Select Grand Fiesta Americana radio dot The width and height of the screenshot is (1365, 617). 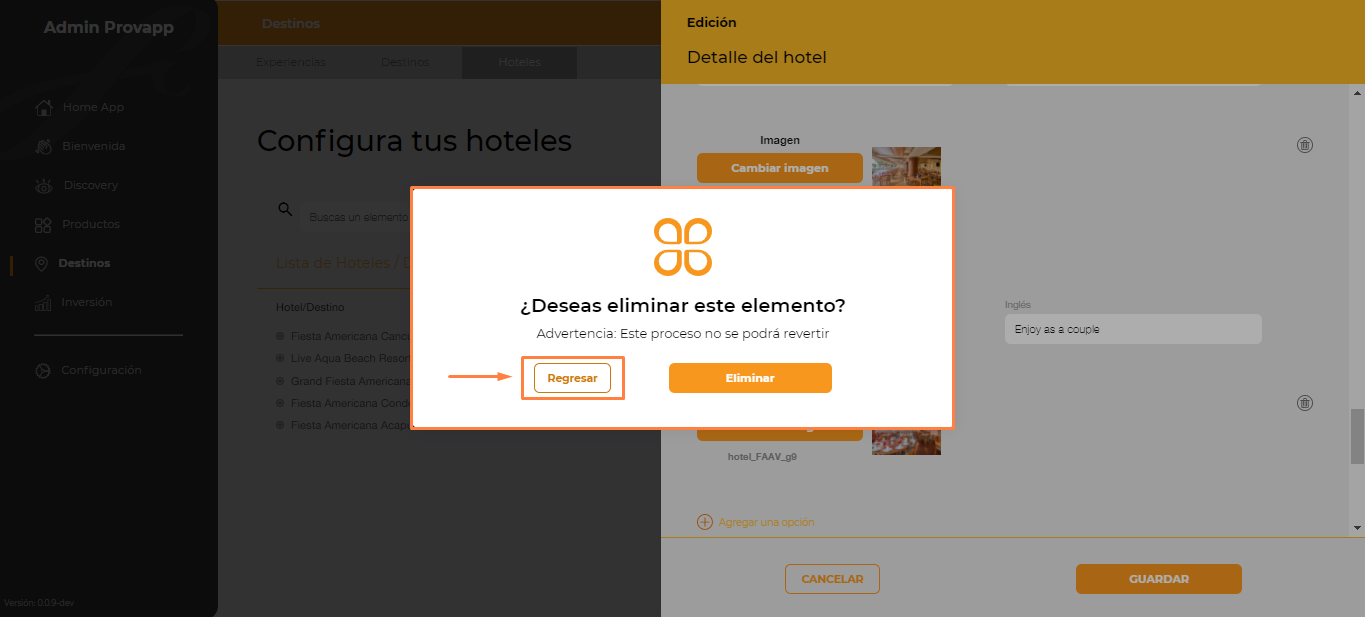(280, 381)
